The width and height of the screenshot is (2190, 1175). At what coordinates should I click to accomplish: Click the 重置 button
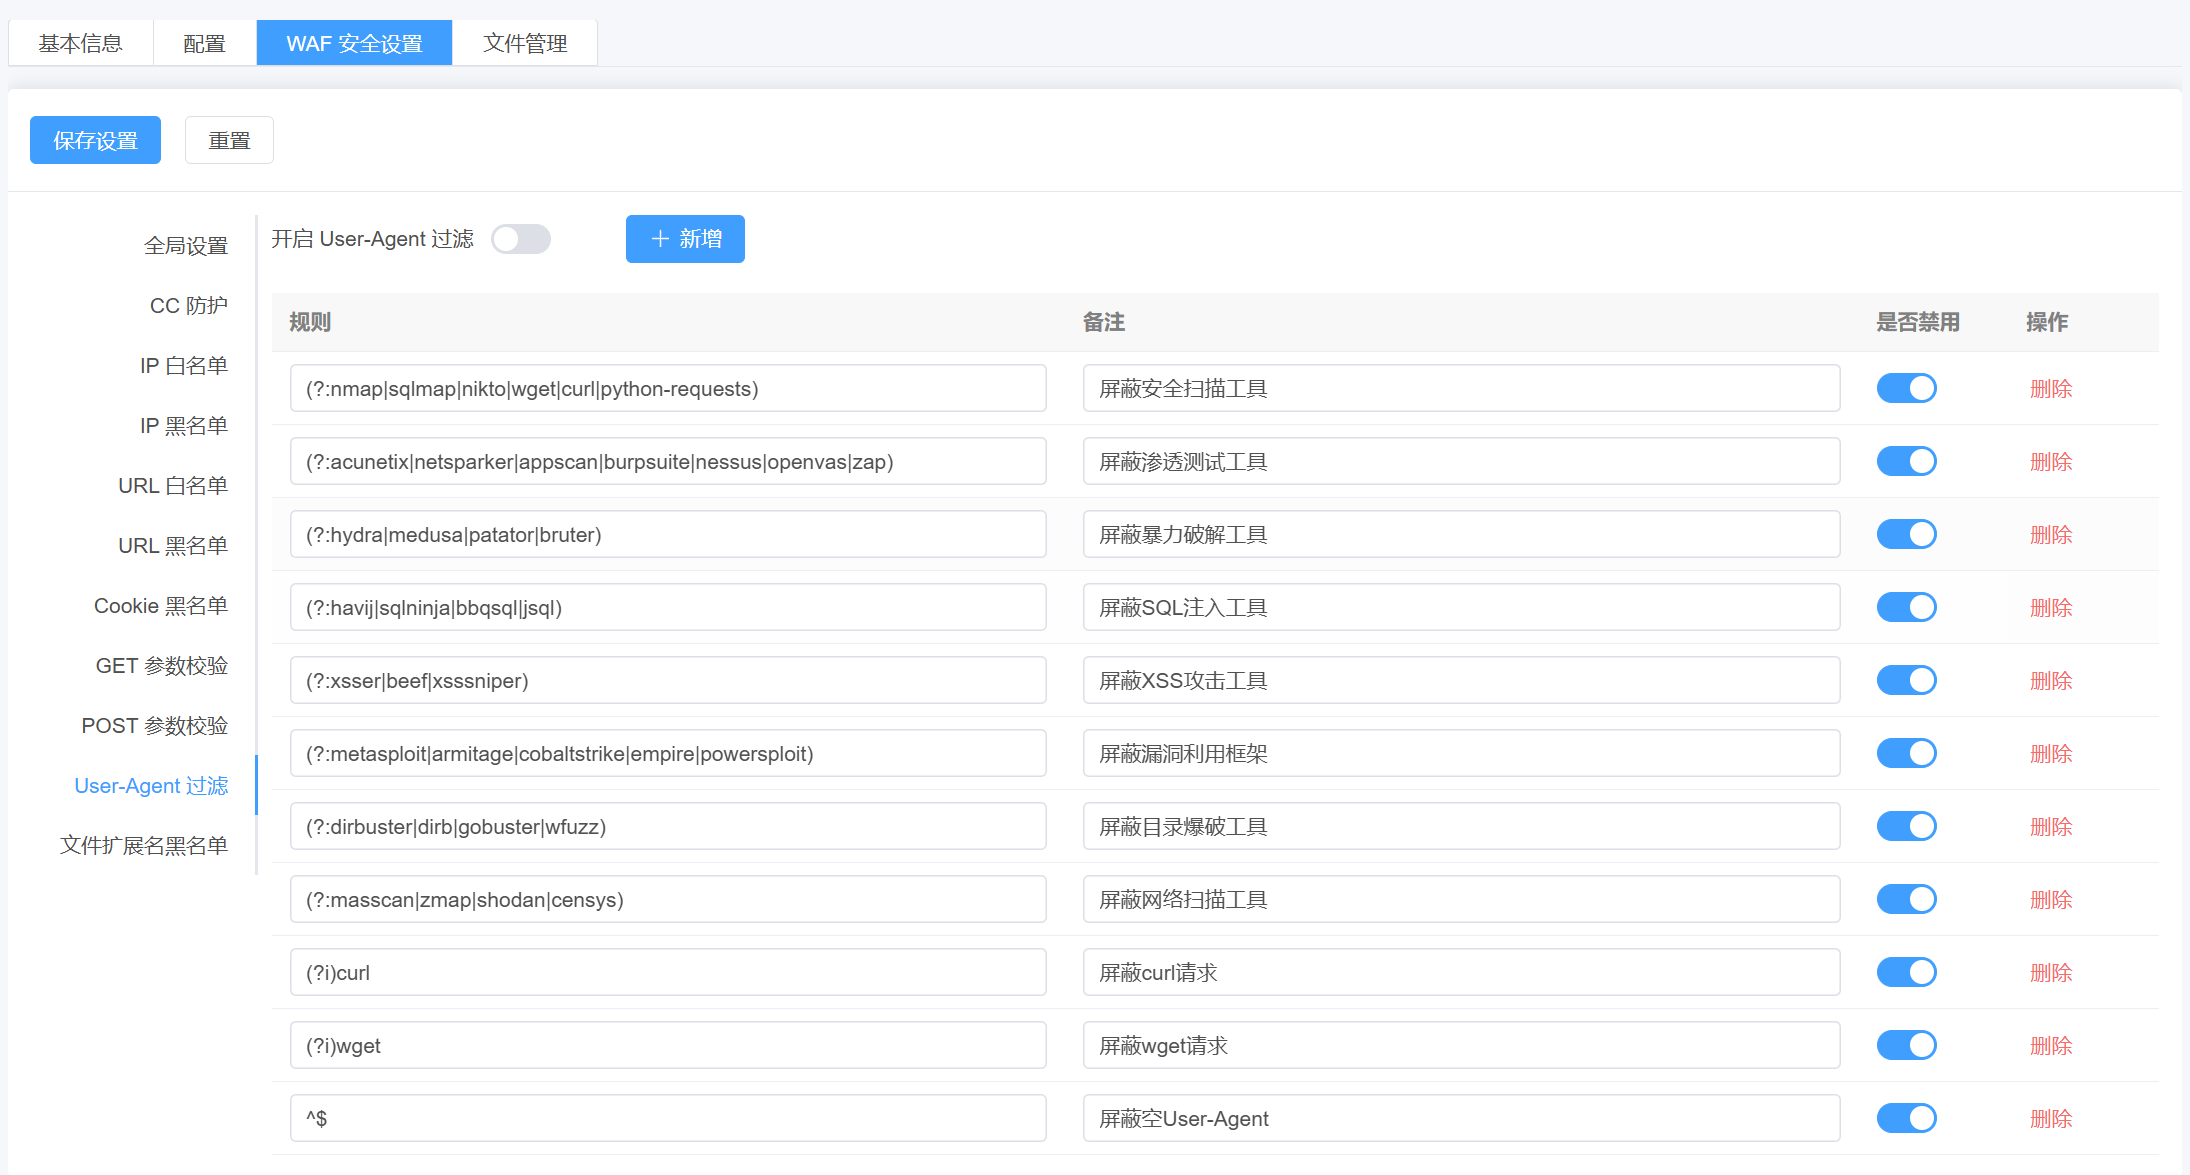coord(229,140)
